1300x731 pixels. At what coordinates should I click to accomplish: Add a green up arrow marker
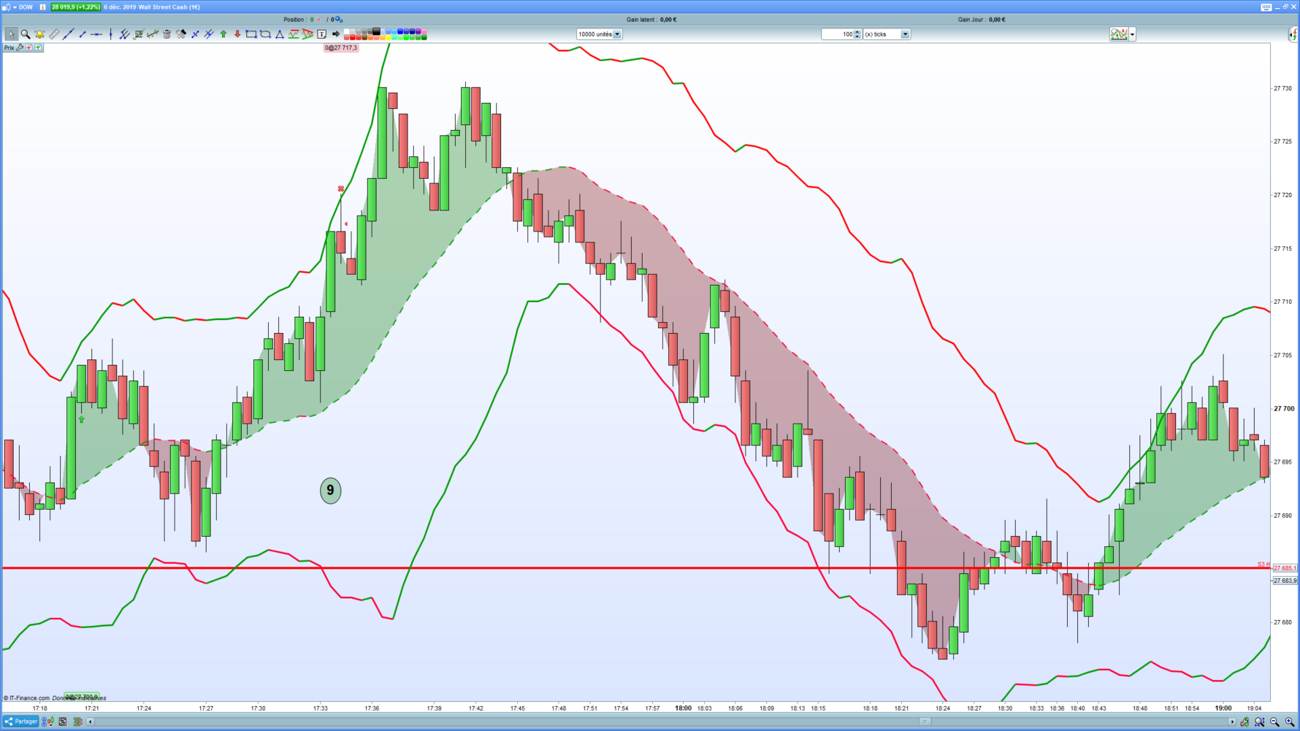223,34
